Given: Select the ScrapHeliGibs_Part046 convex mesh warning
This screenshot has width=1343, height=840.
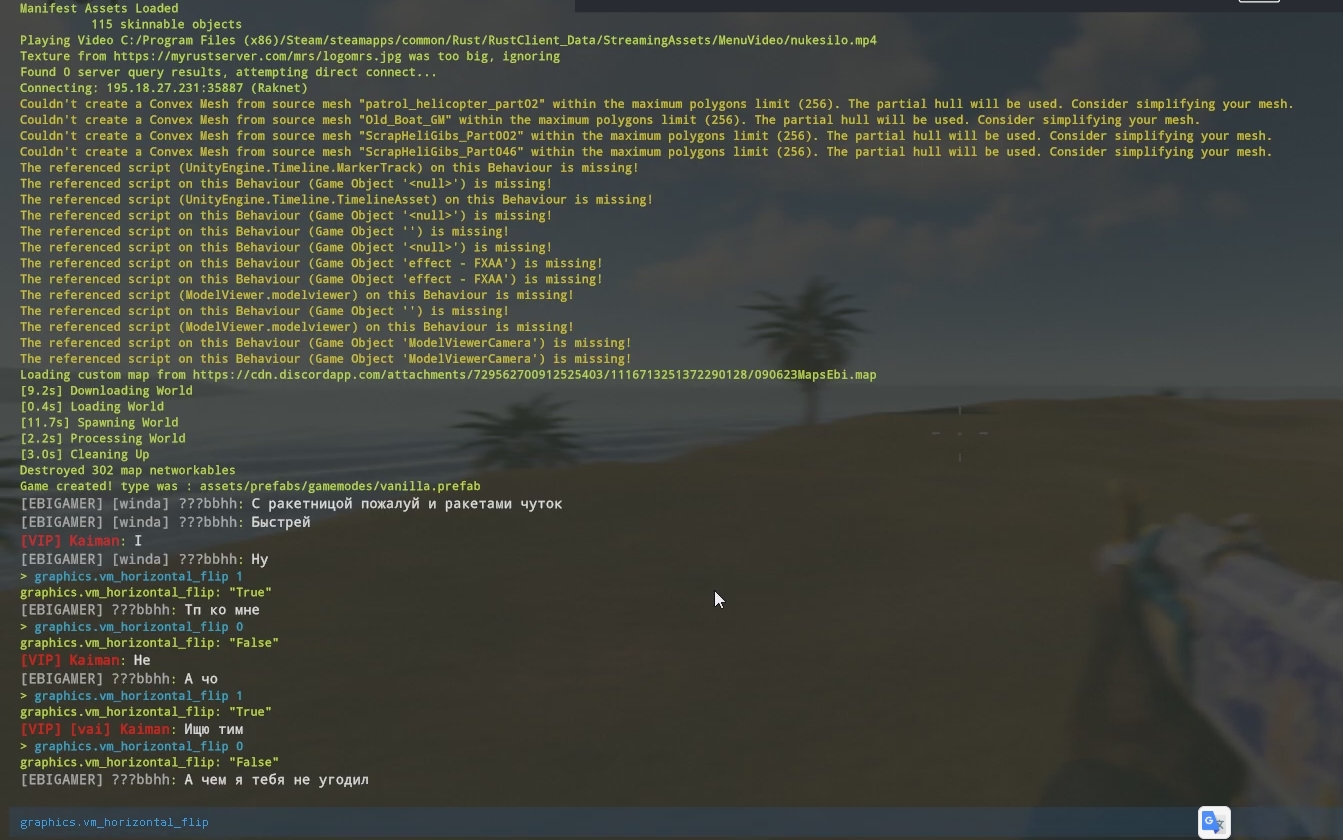Looking at the screenshot, I should point(646,152).
